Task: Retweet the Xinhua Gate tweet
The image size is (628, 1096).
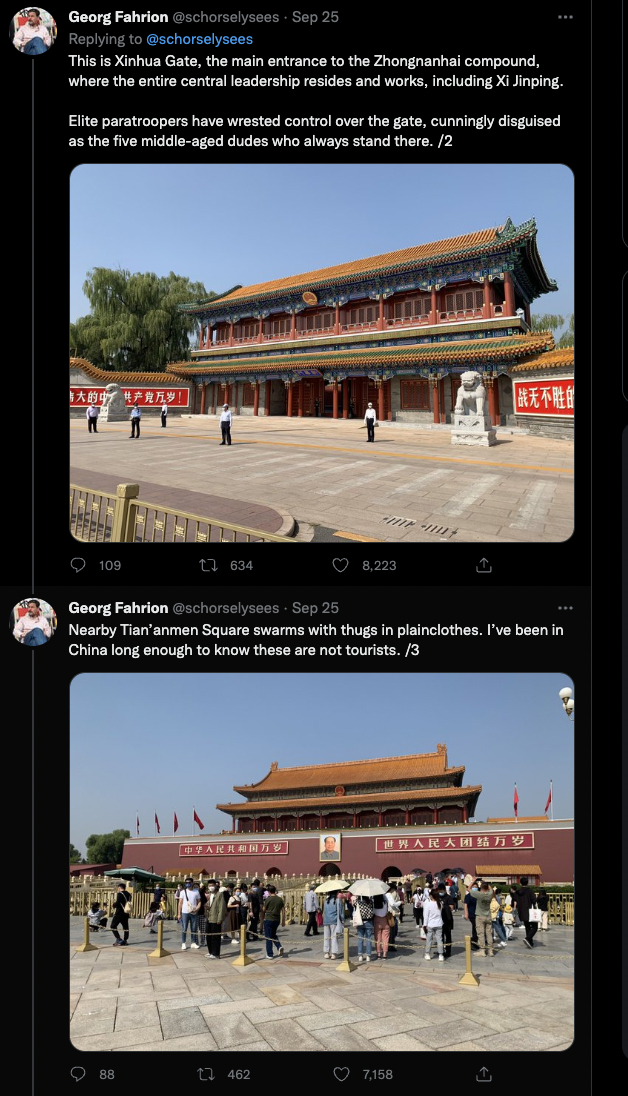Action: pyautogui.click(x=208, y=565)
